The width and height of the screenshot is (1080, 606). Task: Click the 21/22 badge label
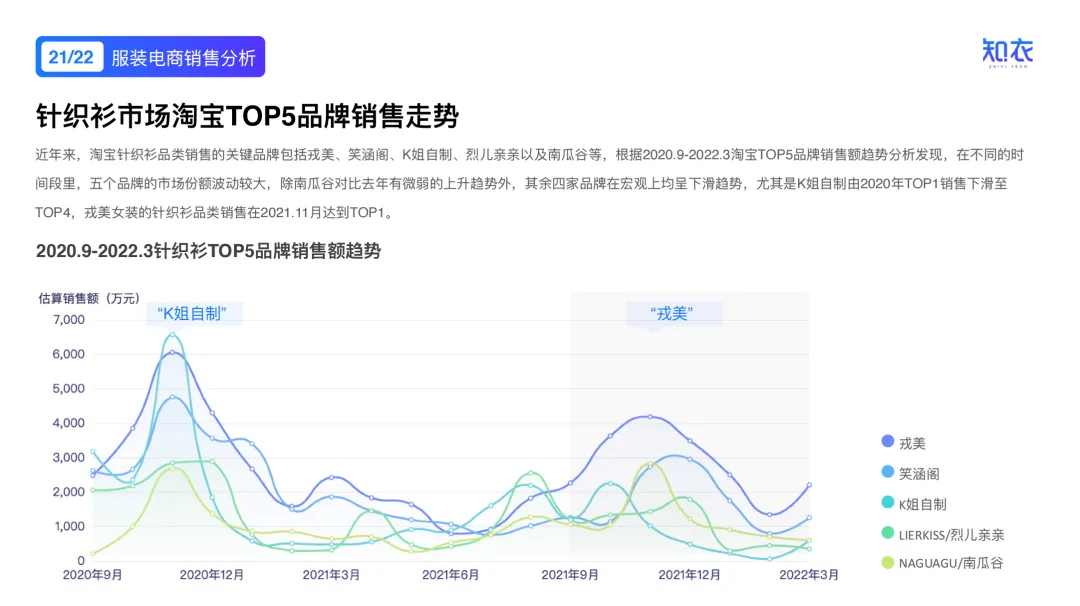click(71, 57)
